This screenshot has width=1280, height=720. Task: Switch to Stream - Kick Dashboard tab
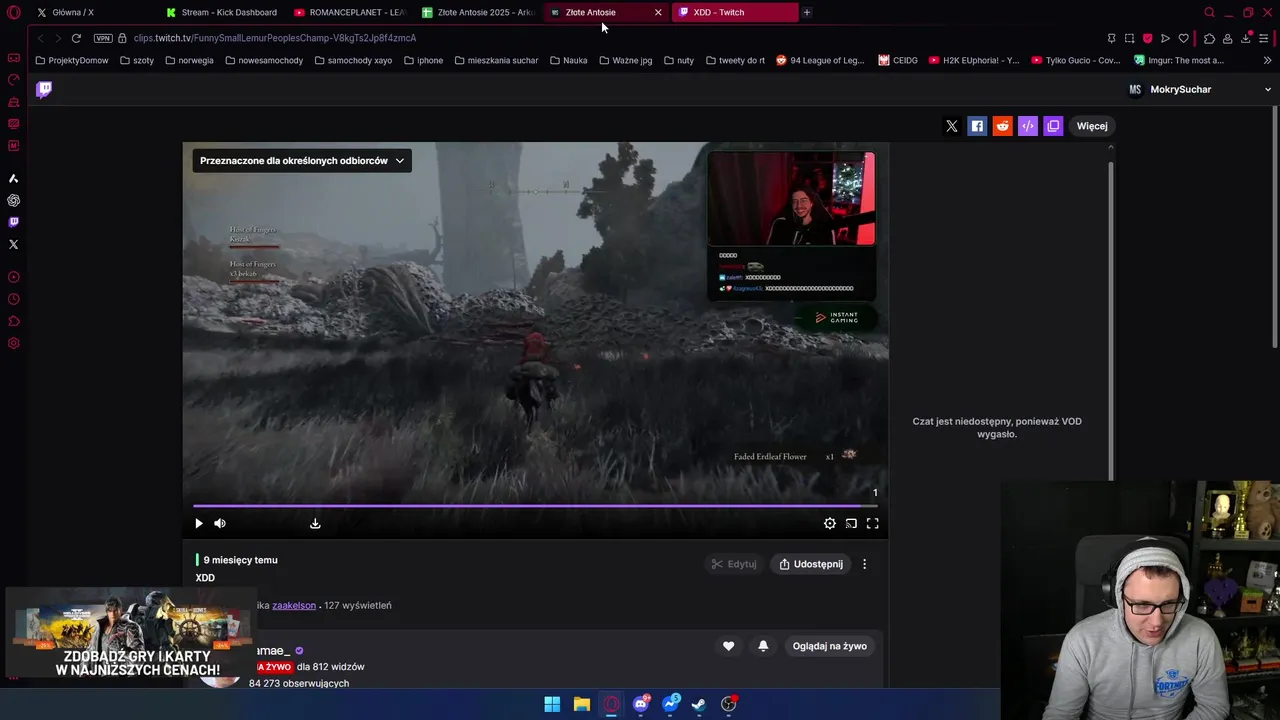click(222, 12)
